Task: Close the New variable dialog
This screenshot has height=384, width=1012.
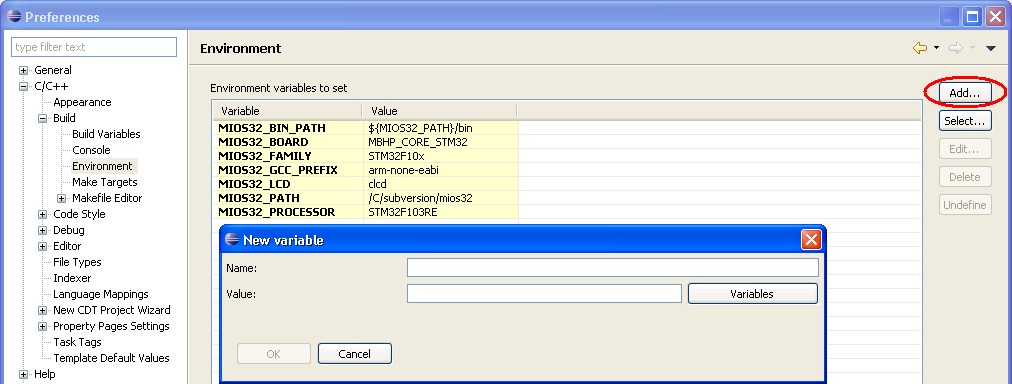Action: click(811, 240)
